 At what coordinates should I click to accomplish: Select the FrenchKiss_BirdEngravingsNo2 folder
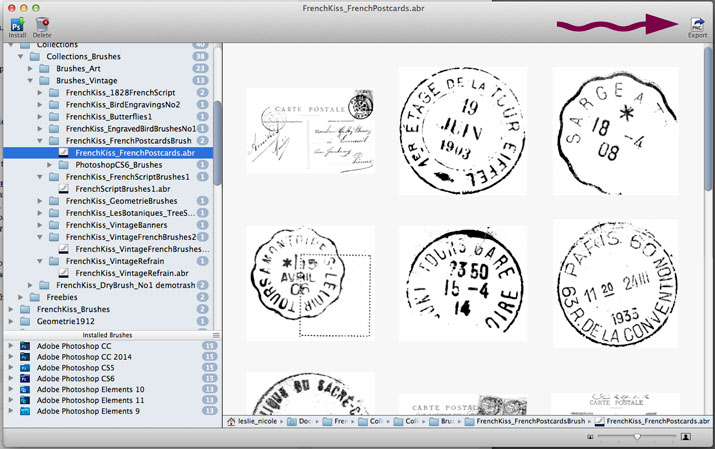tap(123, 105)
